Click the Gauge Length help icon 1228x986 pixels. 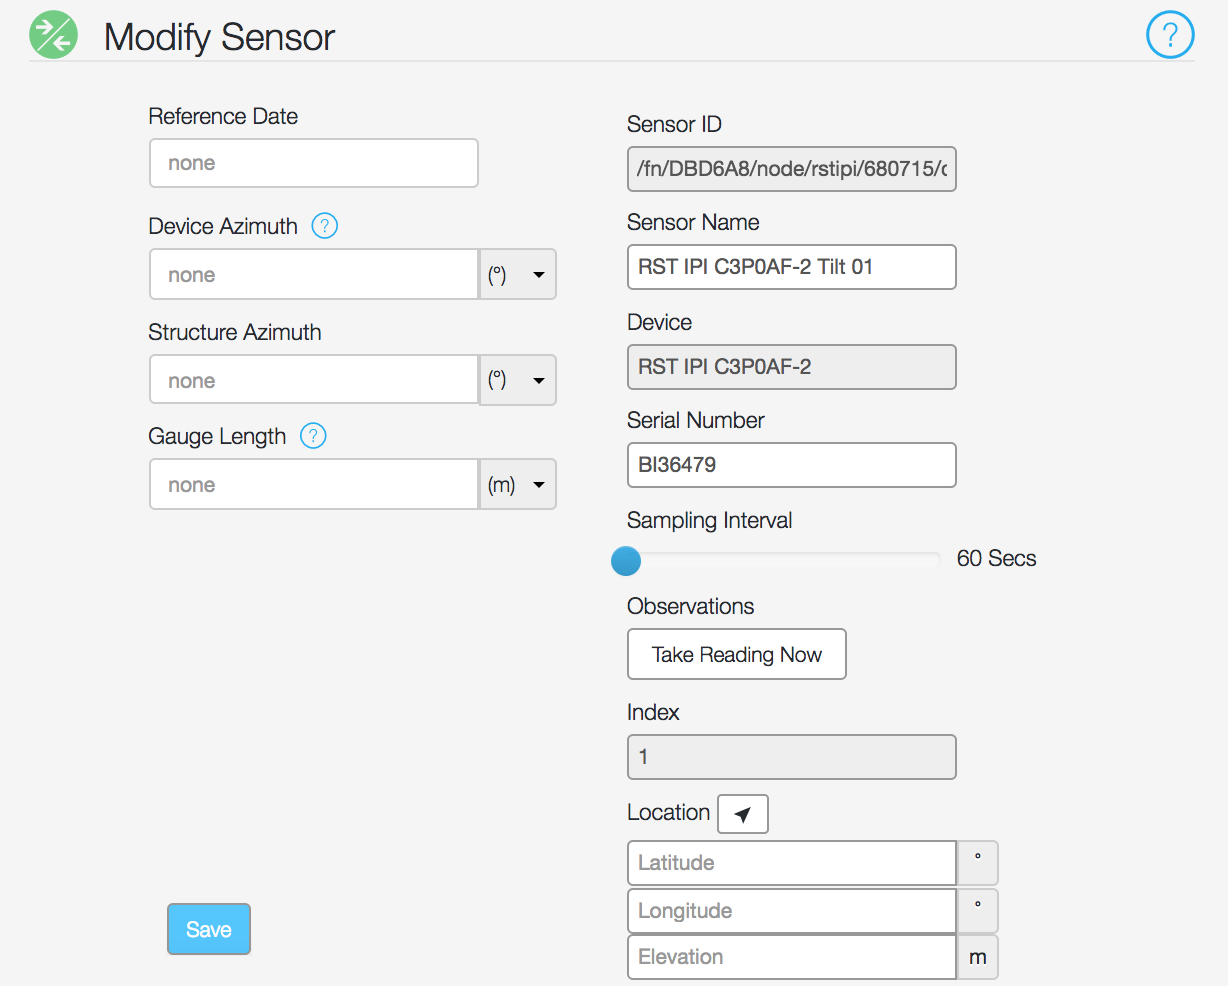(x=313, y=436)
